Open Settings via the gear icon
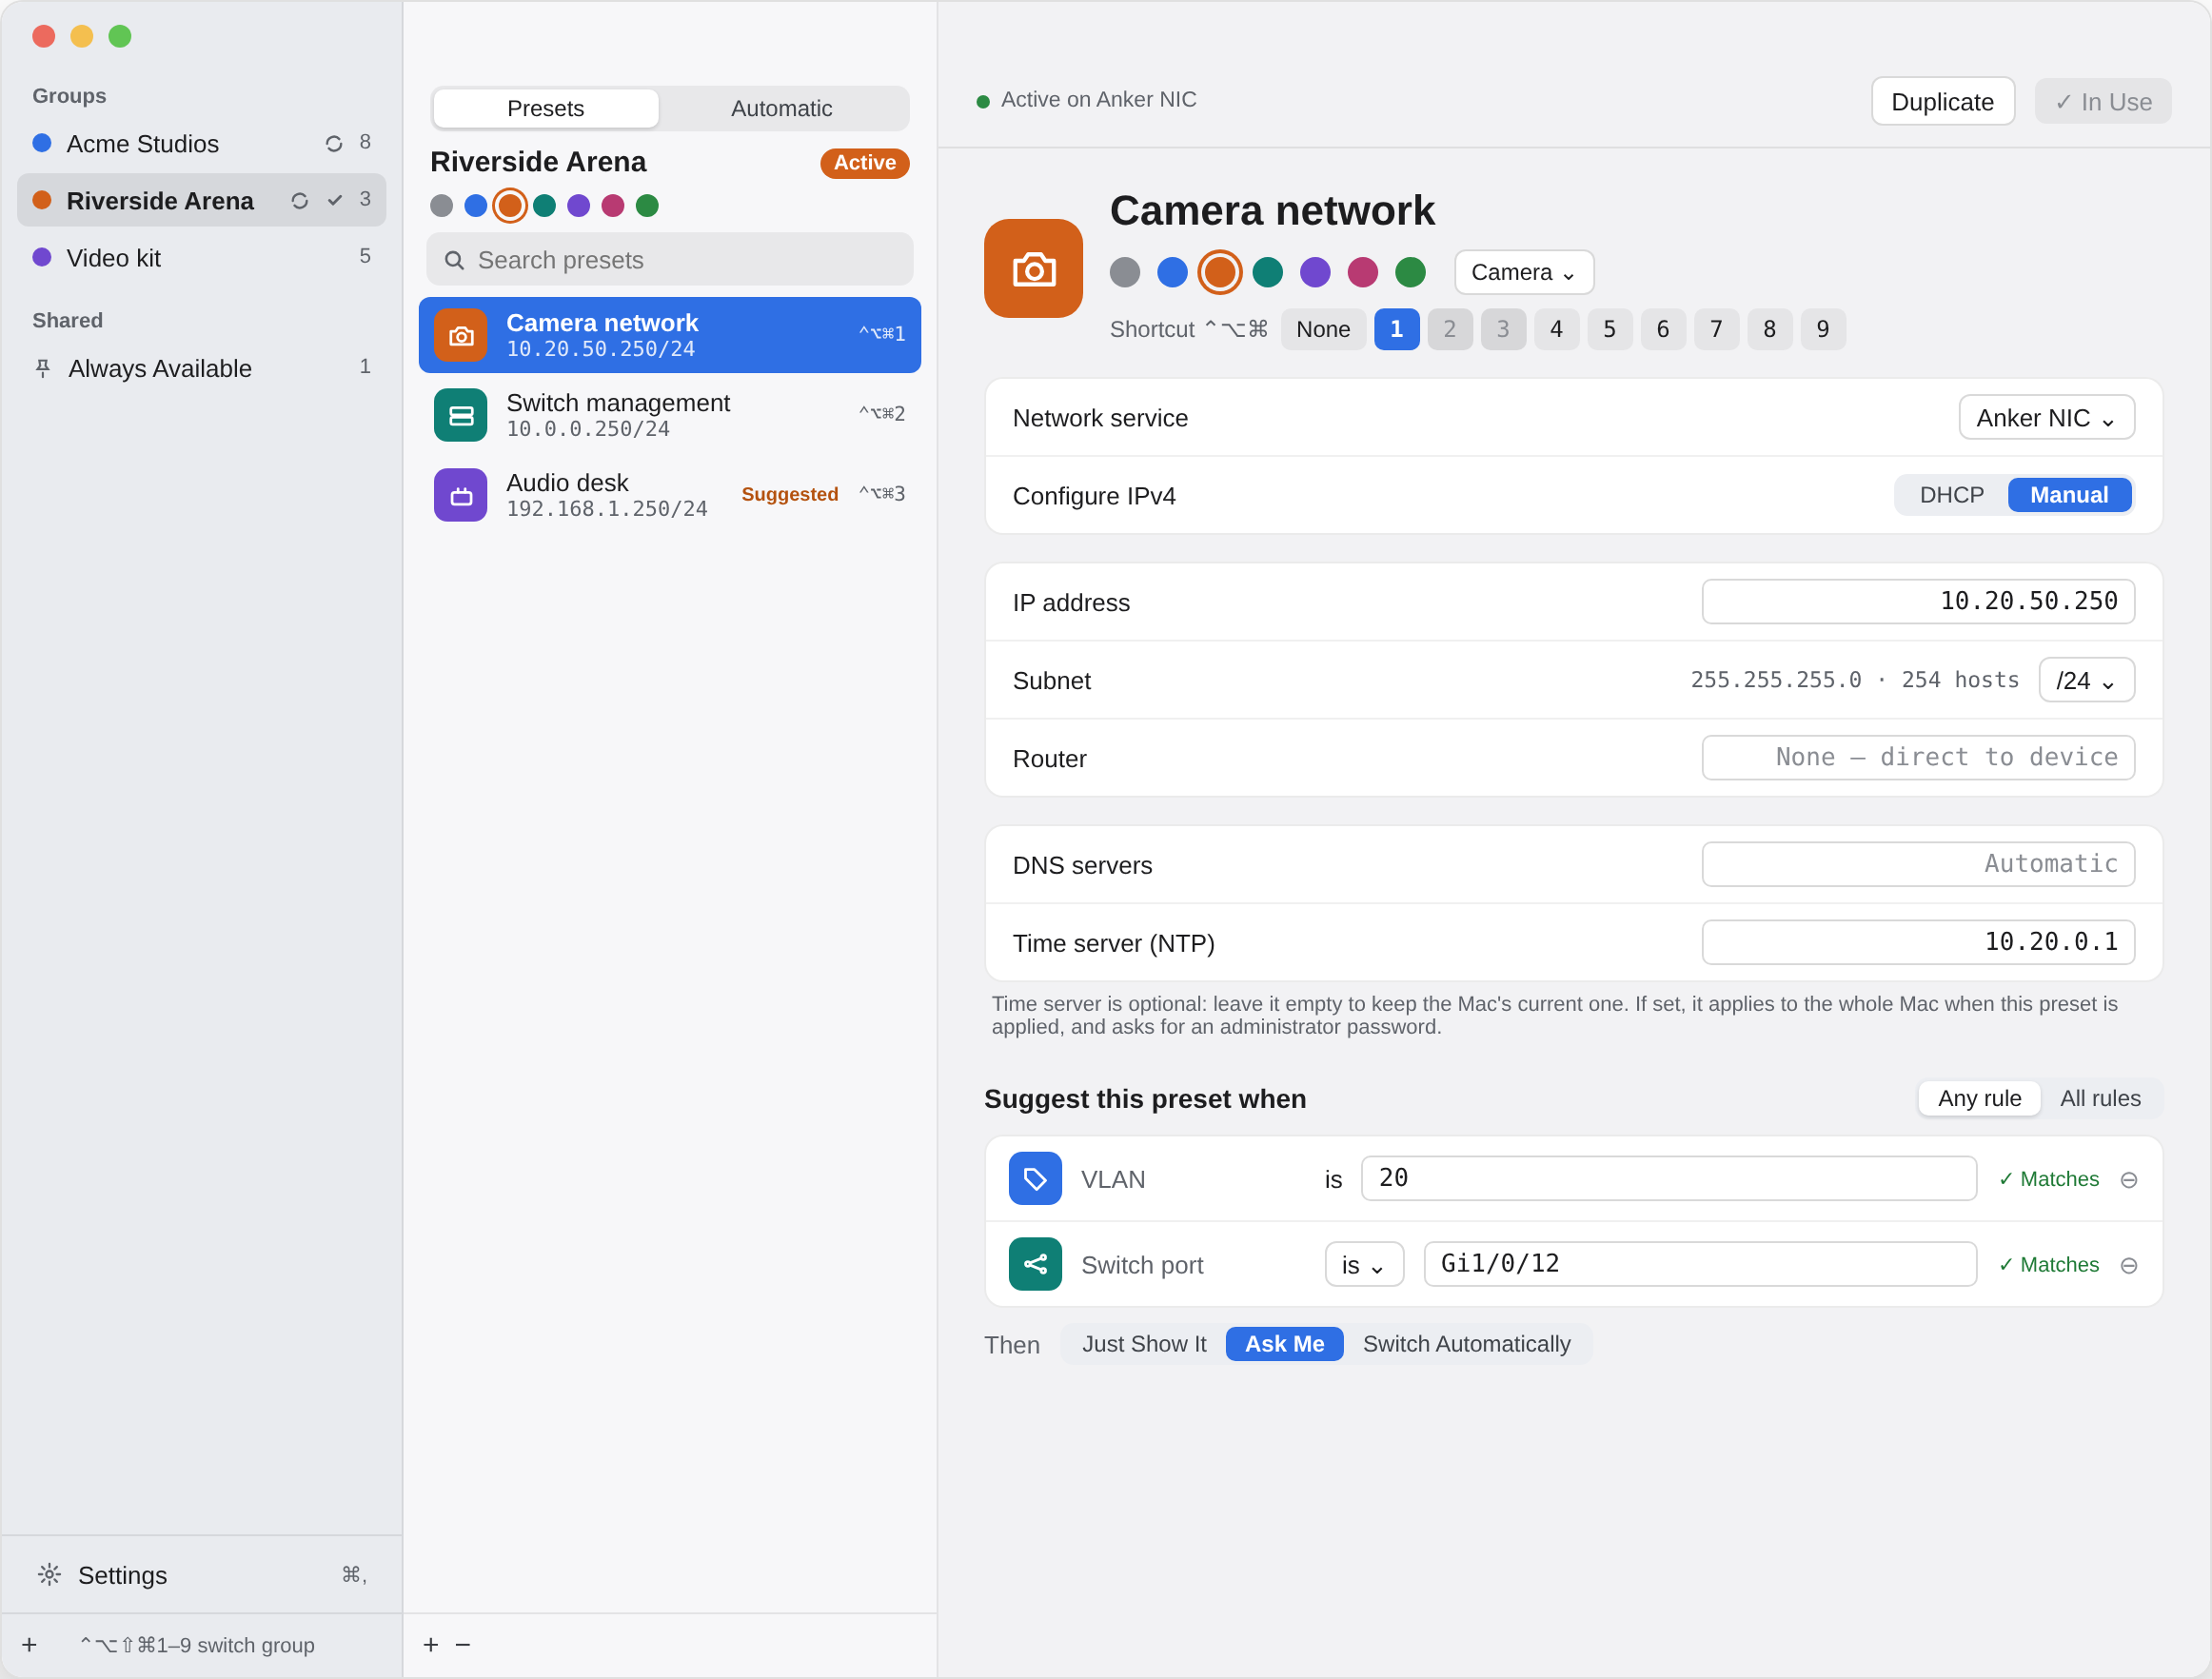2212x1679 pixels. coord(49,1574)
